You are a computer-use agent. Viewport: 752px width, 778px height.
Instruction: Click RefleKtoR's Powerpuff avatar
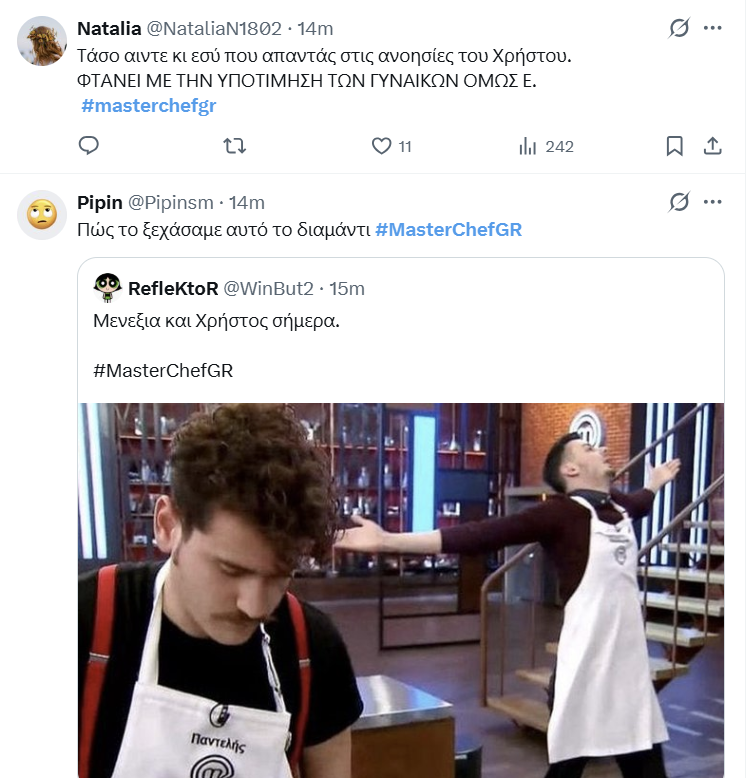(108, 288)
